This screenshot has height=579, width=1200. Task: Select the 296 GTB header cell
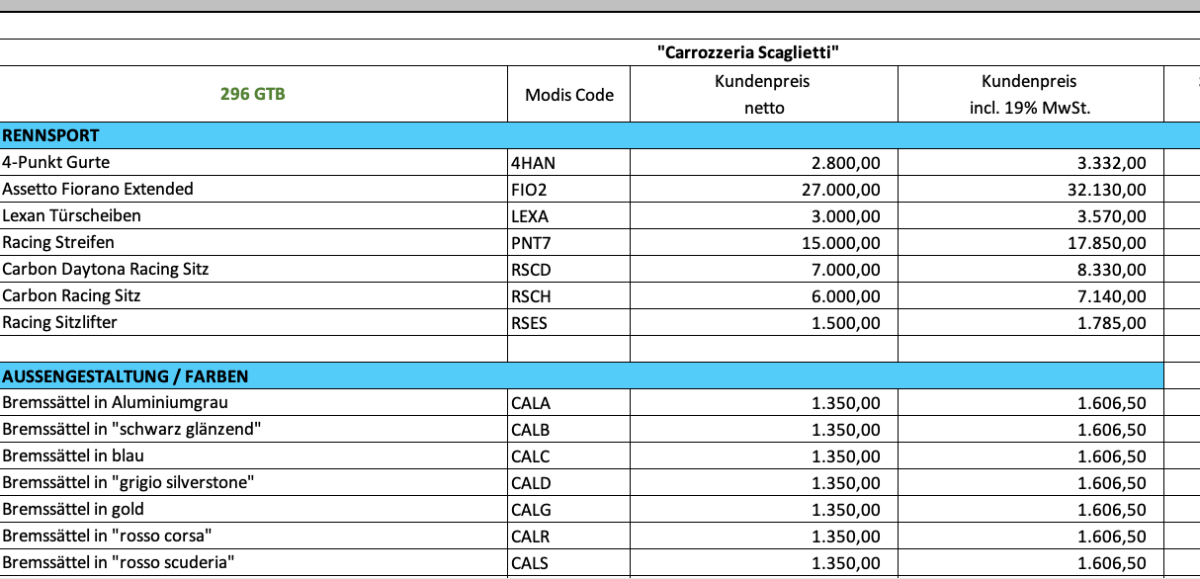[253, 94]
